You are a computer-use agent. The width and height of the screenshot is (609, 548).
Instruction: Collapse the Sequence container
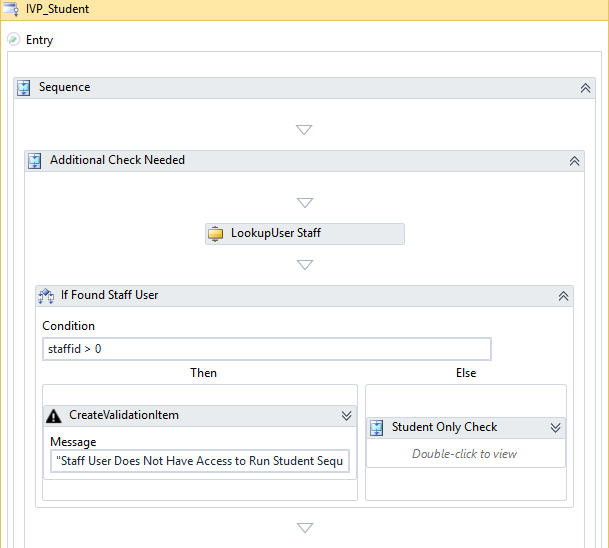click(x=586, y=88)
